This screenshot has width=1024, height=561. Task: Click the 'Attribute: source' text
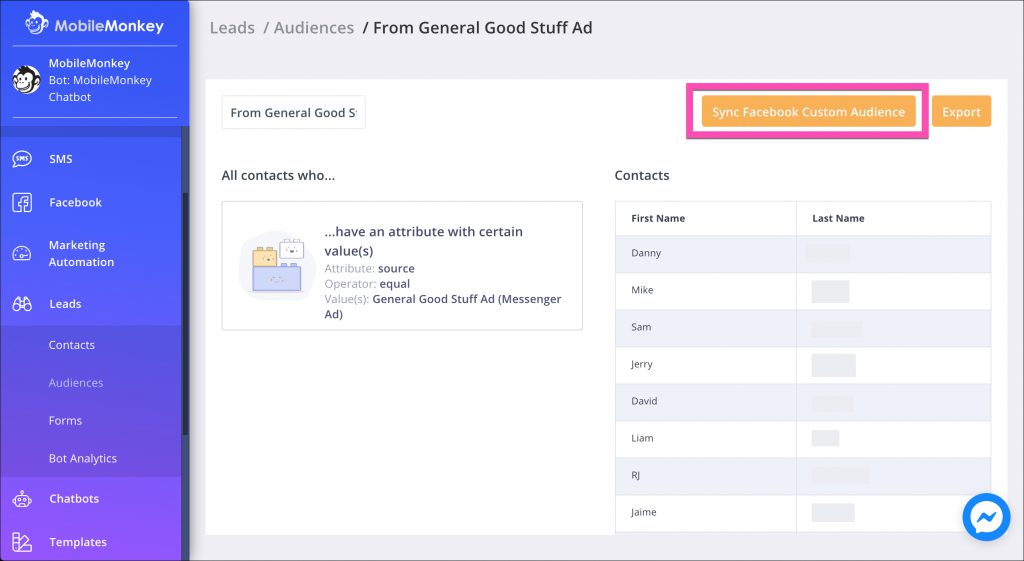point(370,268)
